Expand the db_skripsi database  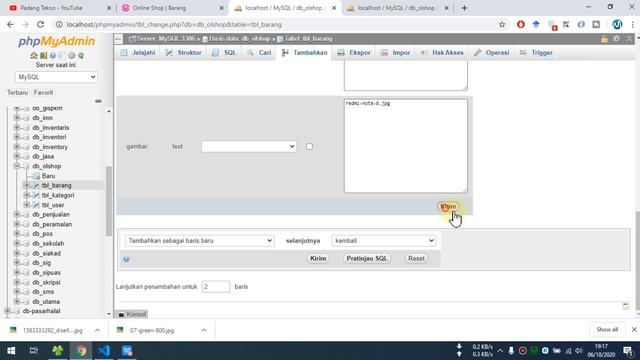pos(17,282)
